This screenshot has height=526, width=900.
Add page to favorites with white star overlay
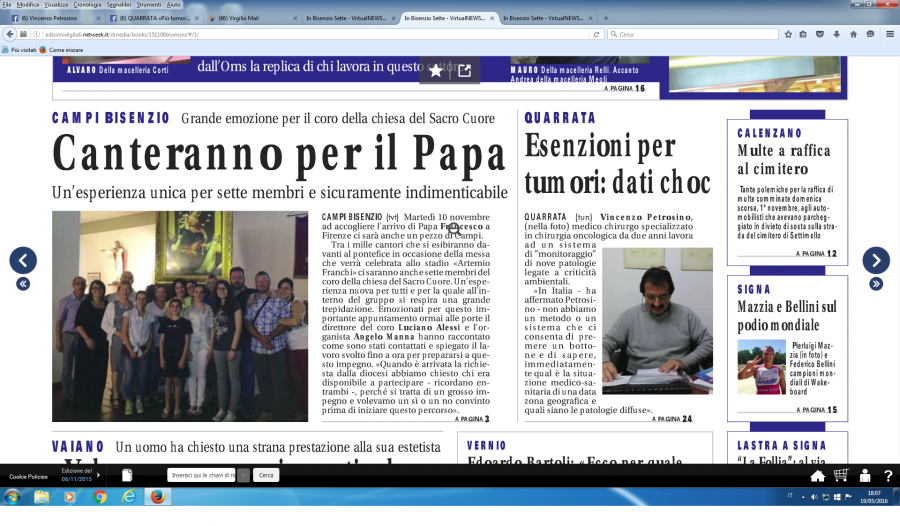click(x=436, y=71)
